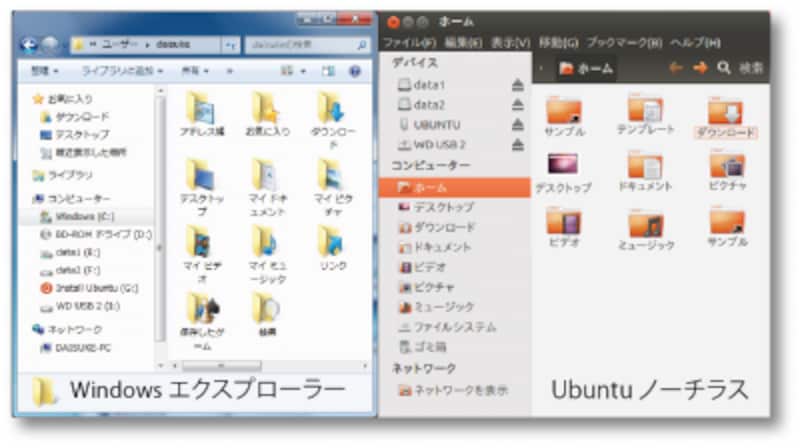Select ミュージック in Nautilus sidebar
800x448 pixels.
point(437,307)
